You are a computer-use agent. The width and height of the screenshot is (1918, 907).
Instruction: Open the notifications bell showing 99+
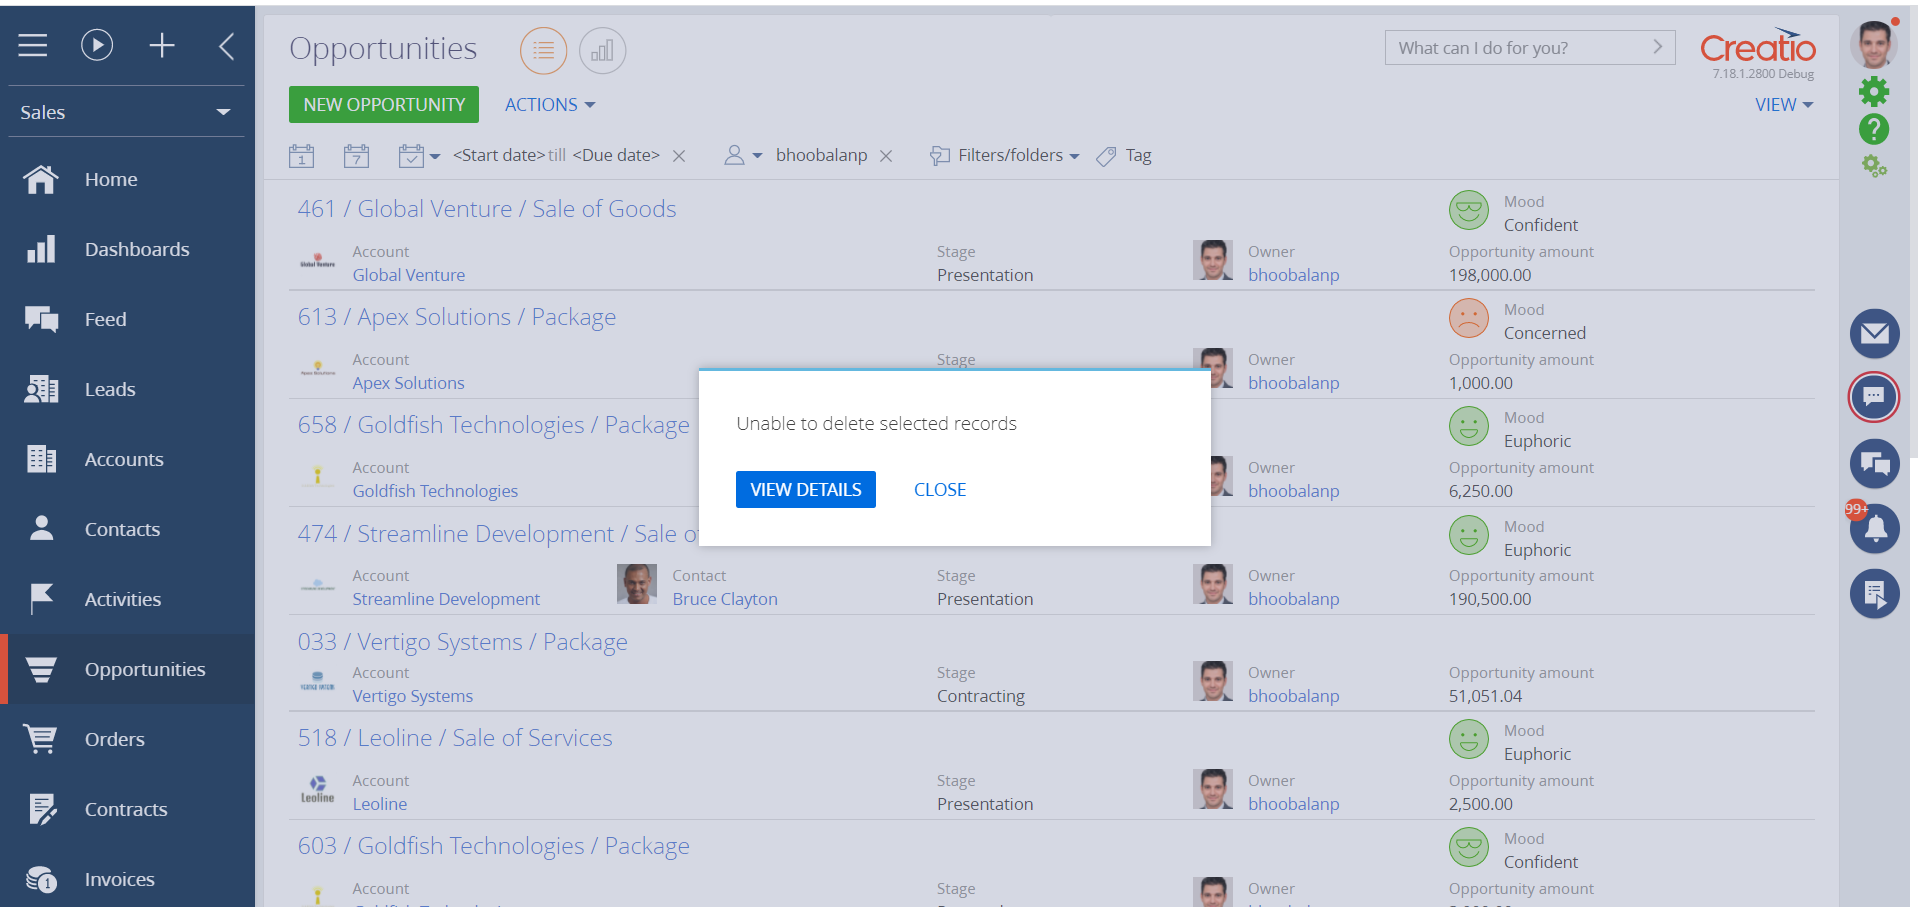(1874, 528)
